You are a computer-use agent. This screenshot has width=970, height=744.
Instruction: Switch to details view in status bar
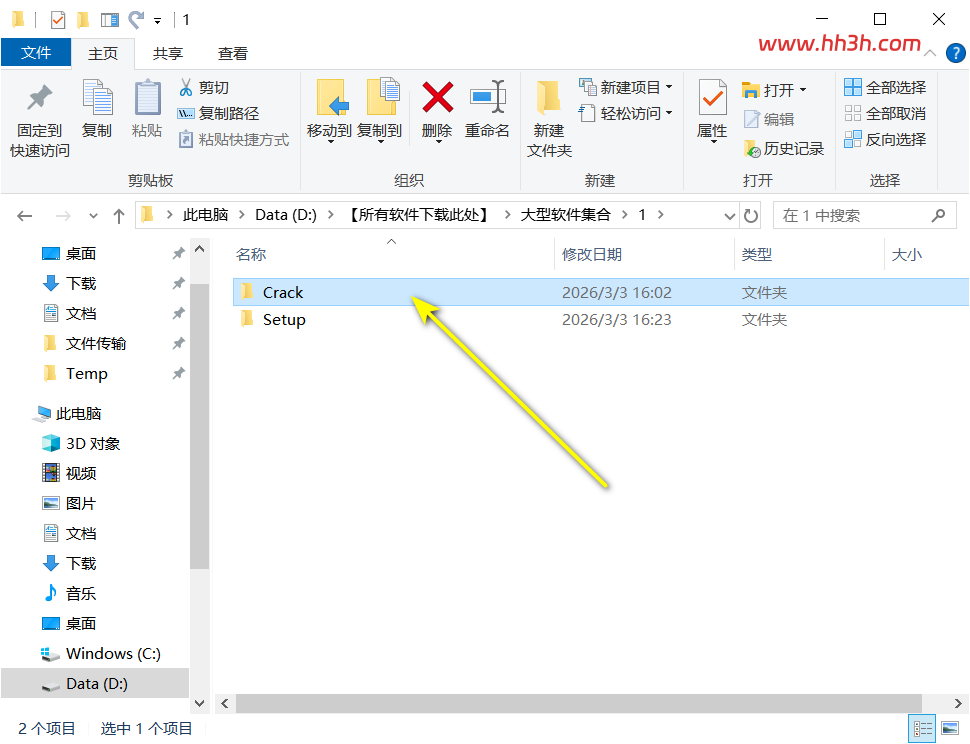point(922,729)
